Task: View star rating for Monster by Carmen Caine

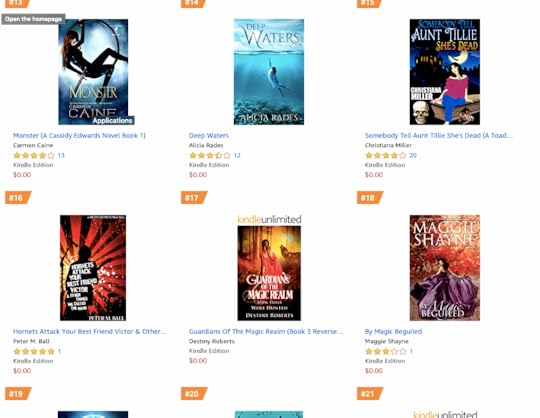Action: click(34, 155)
